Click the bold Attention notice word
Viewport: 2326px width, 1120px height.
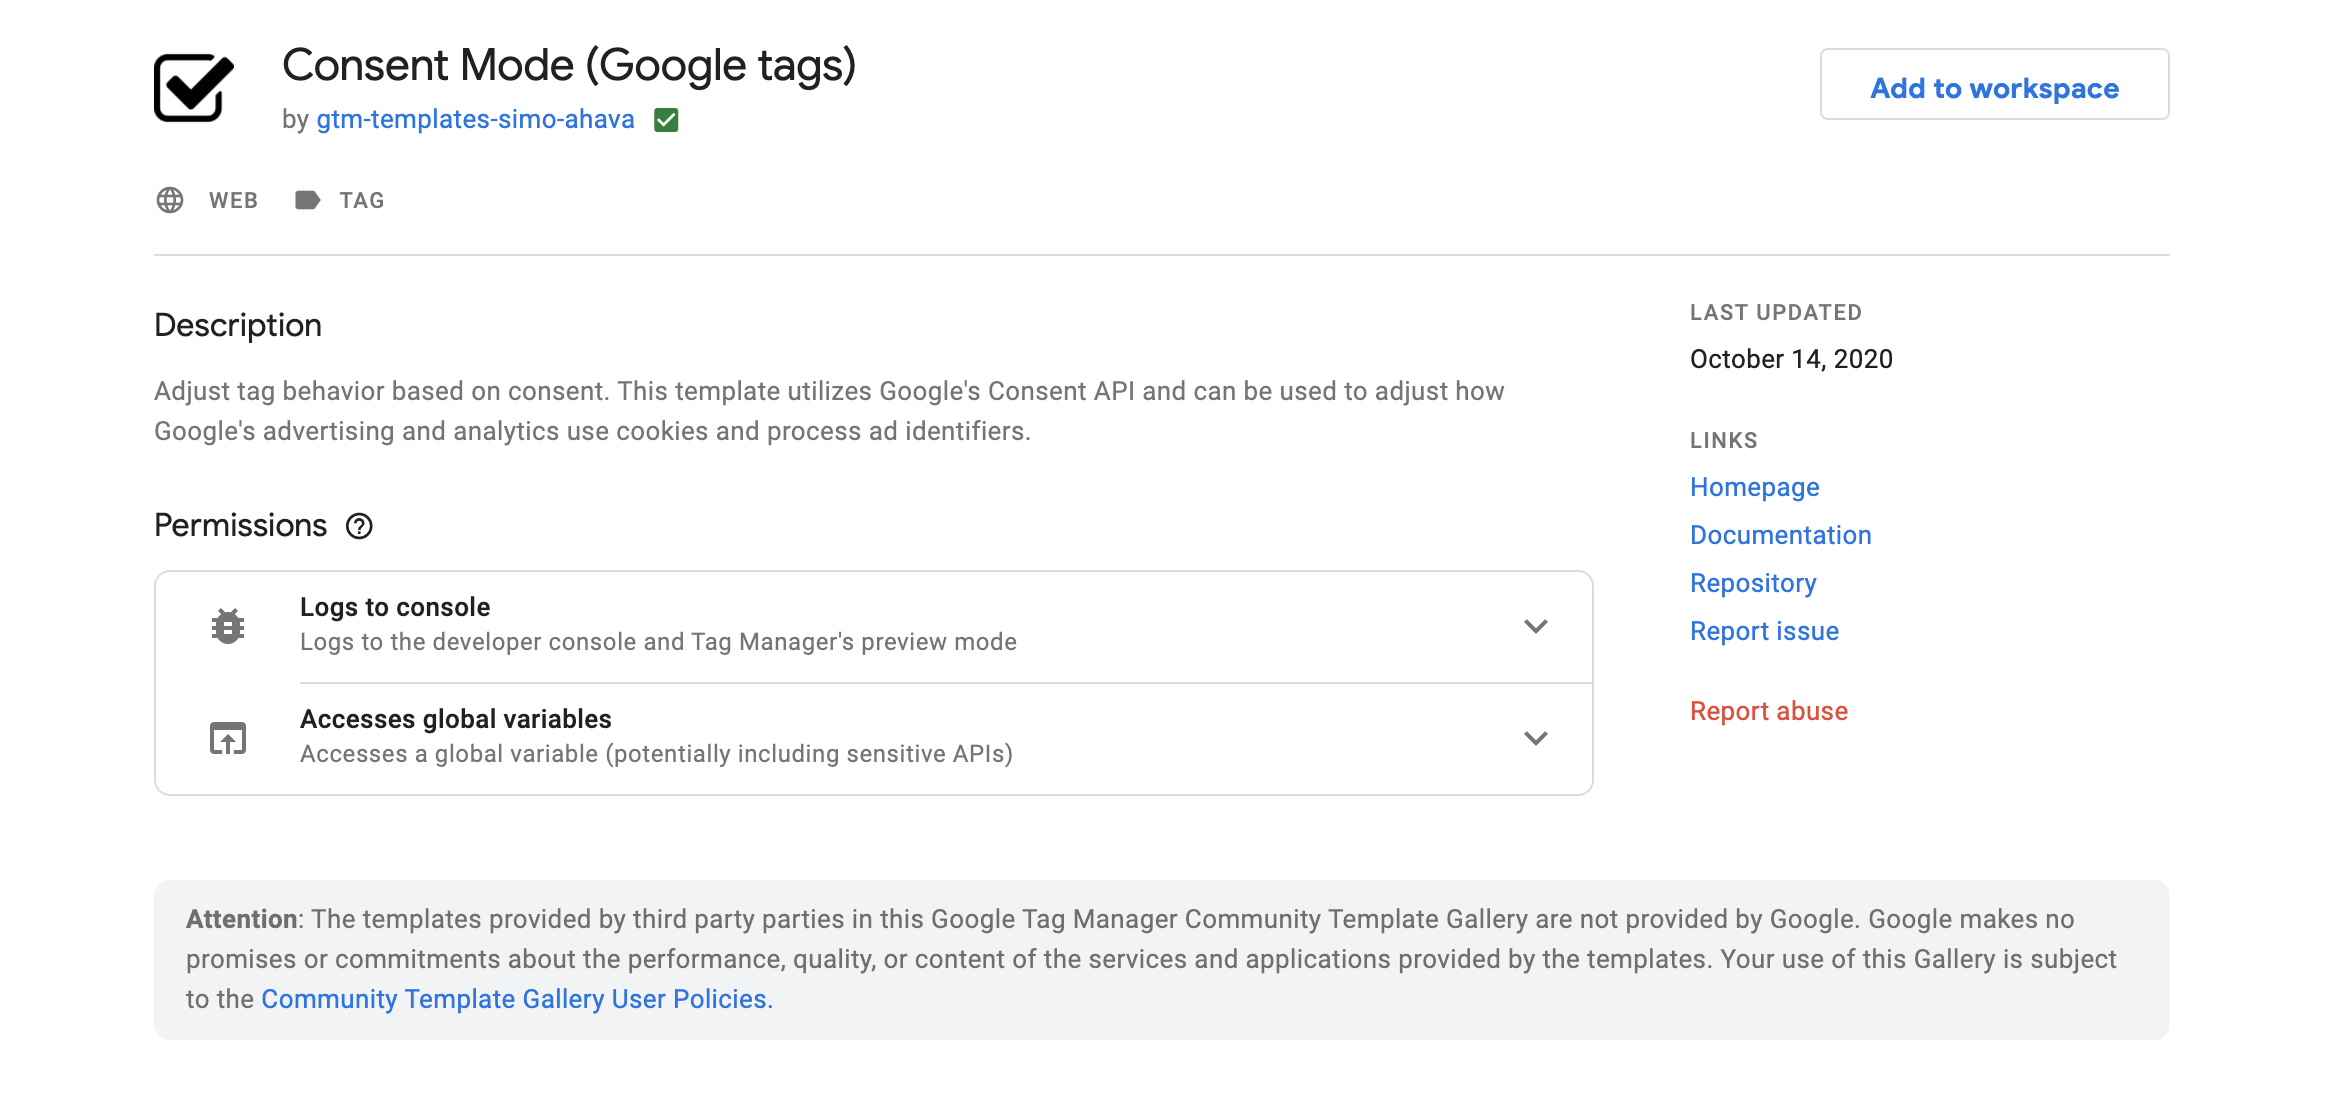242,919
